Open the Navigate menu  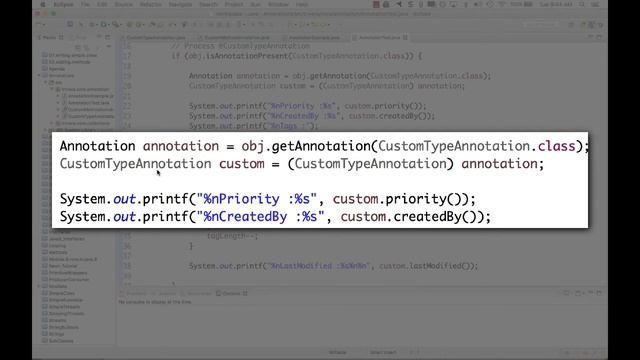(x=180, y=4)
